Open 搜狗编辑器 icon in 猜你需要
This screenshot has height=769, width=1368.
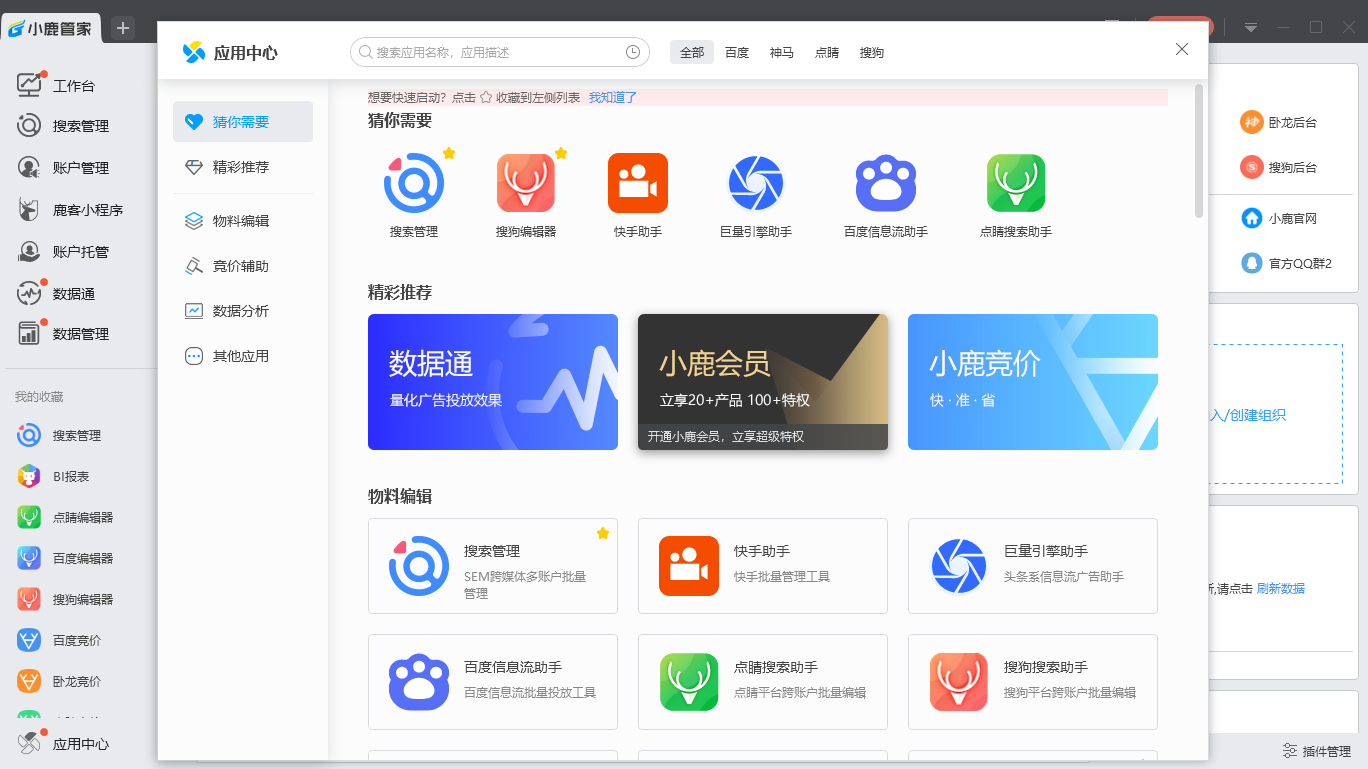click(x=526, y=183)
